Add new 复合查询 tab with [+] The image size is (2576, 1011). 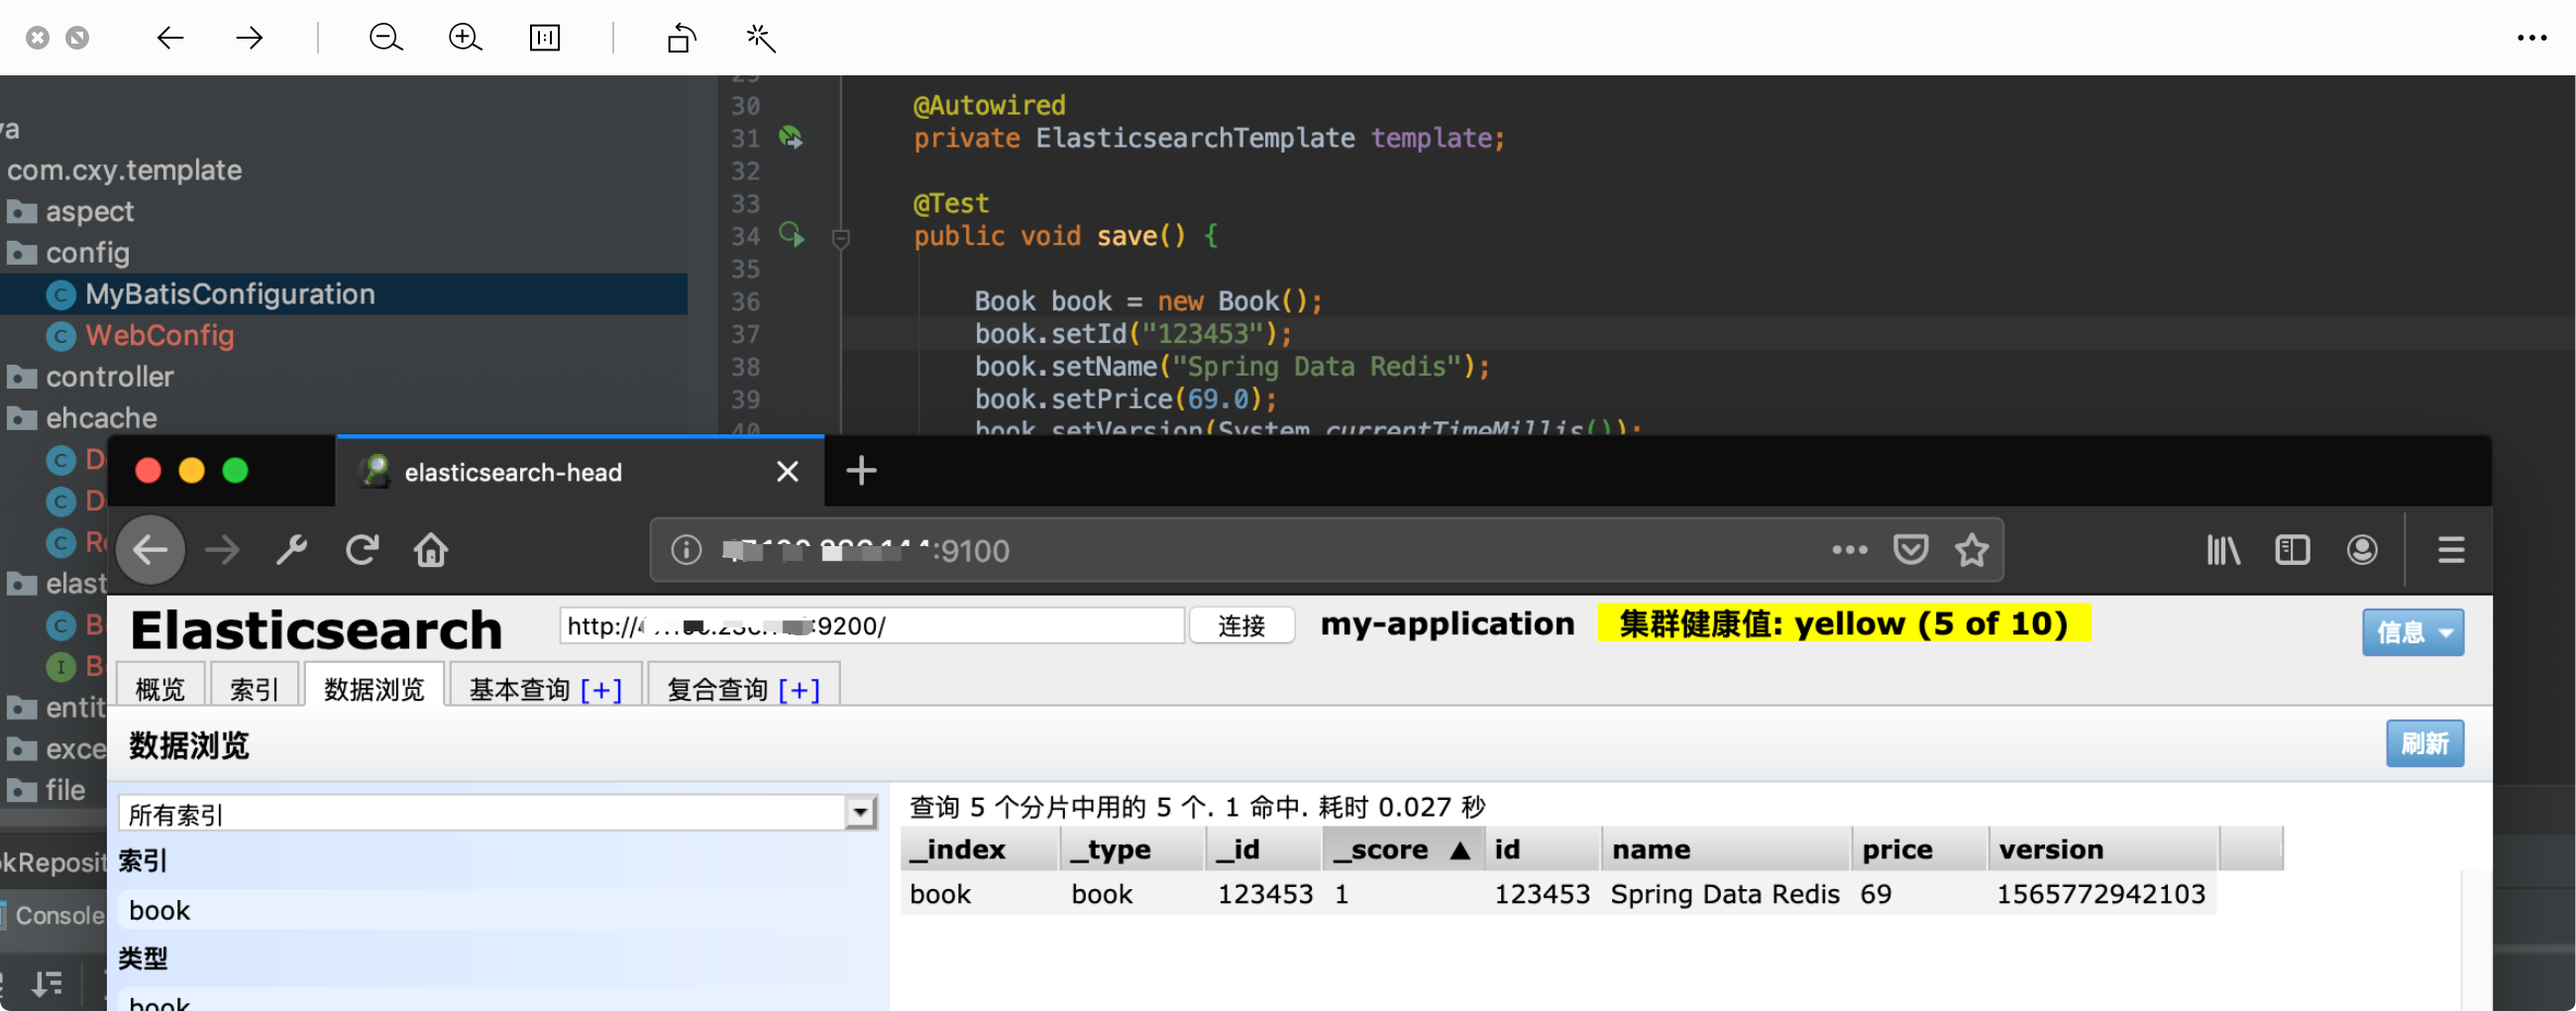(799, 689)
